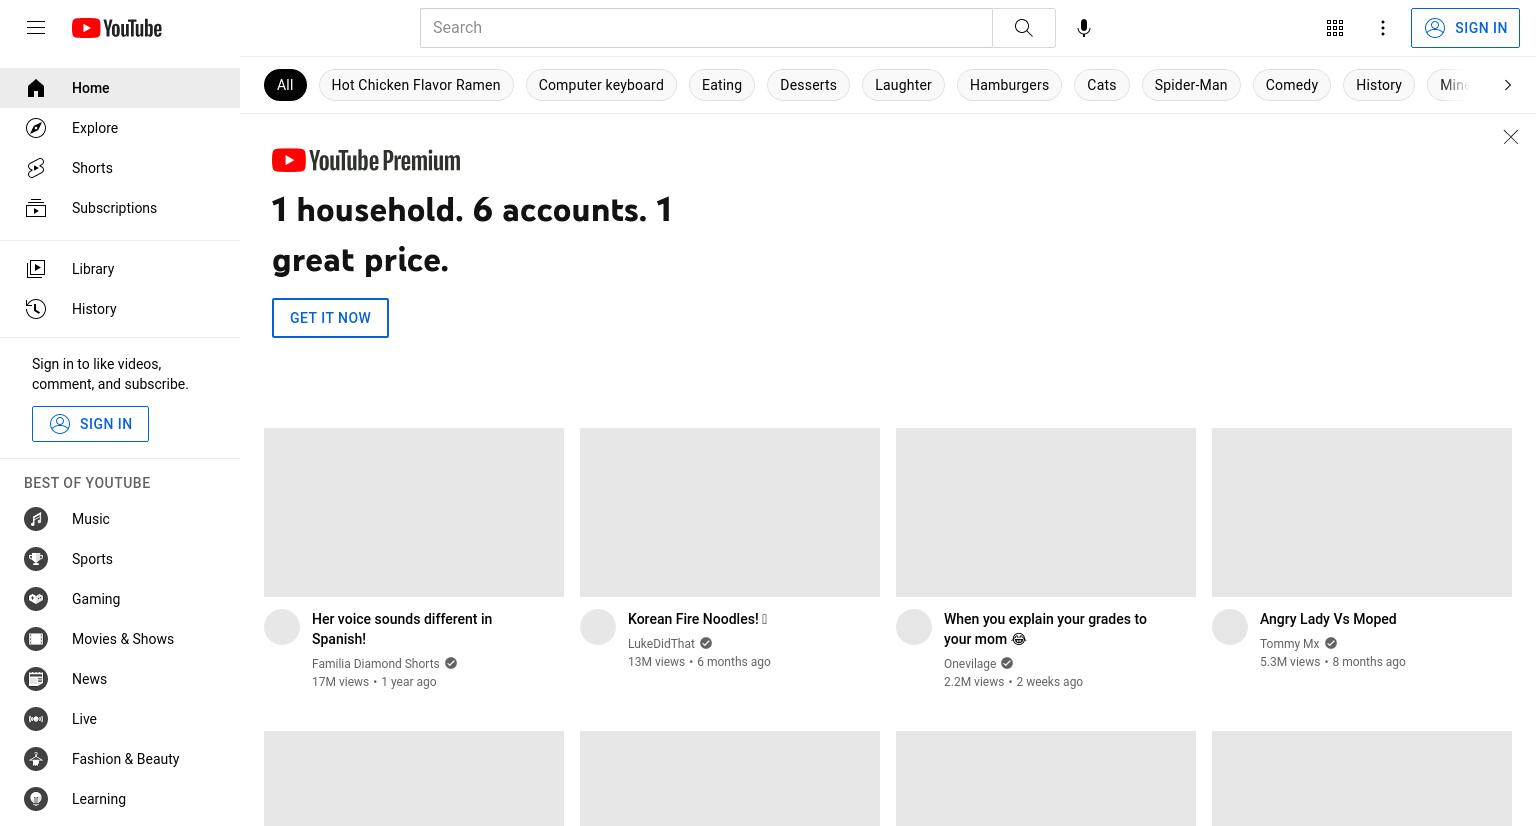Screen dimensions: 1536x826
Task: Click the '2 weeks ago' text
Action: (x=1049, y=682)
